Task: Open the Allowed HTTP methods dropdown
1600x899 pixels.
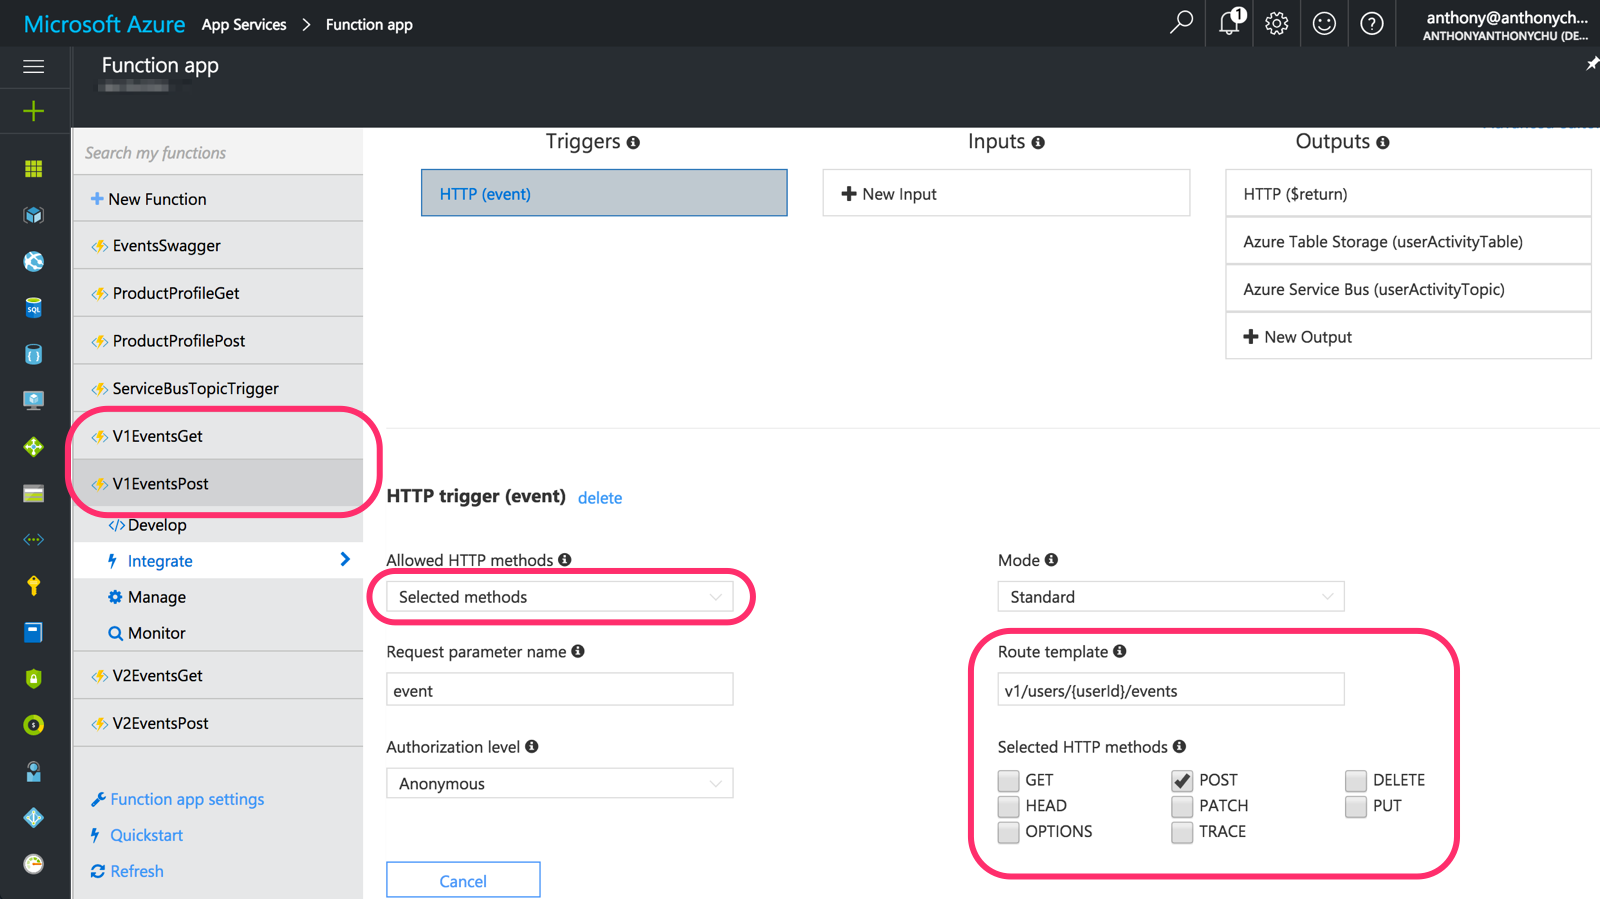Action: pos(560,597)
